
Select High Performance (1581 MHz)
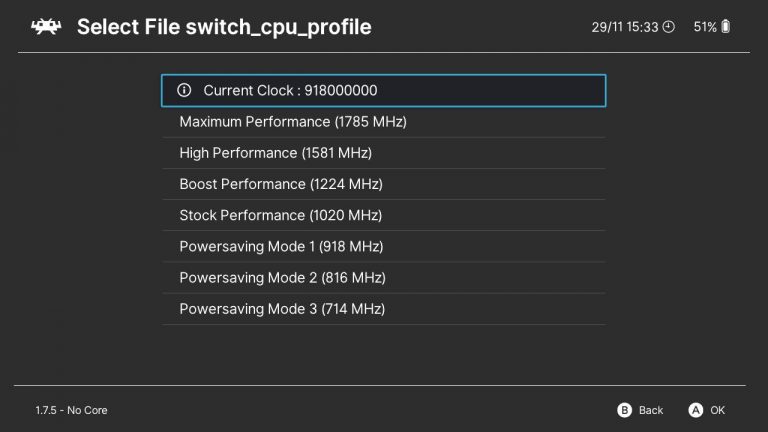tap(275, 153)
